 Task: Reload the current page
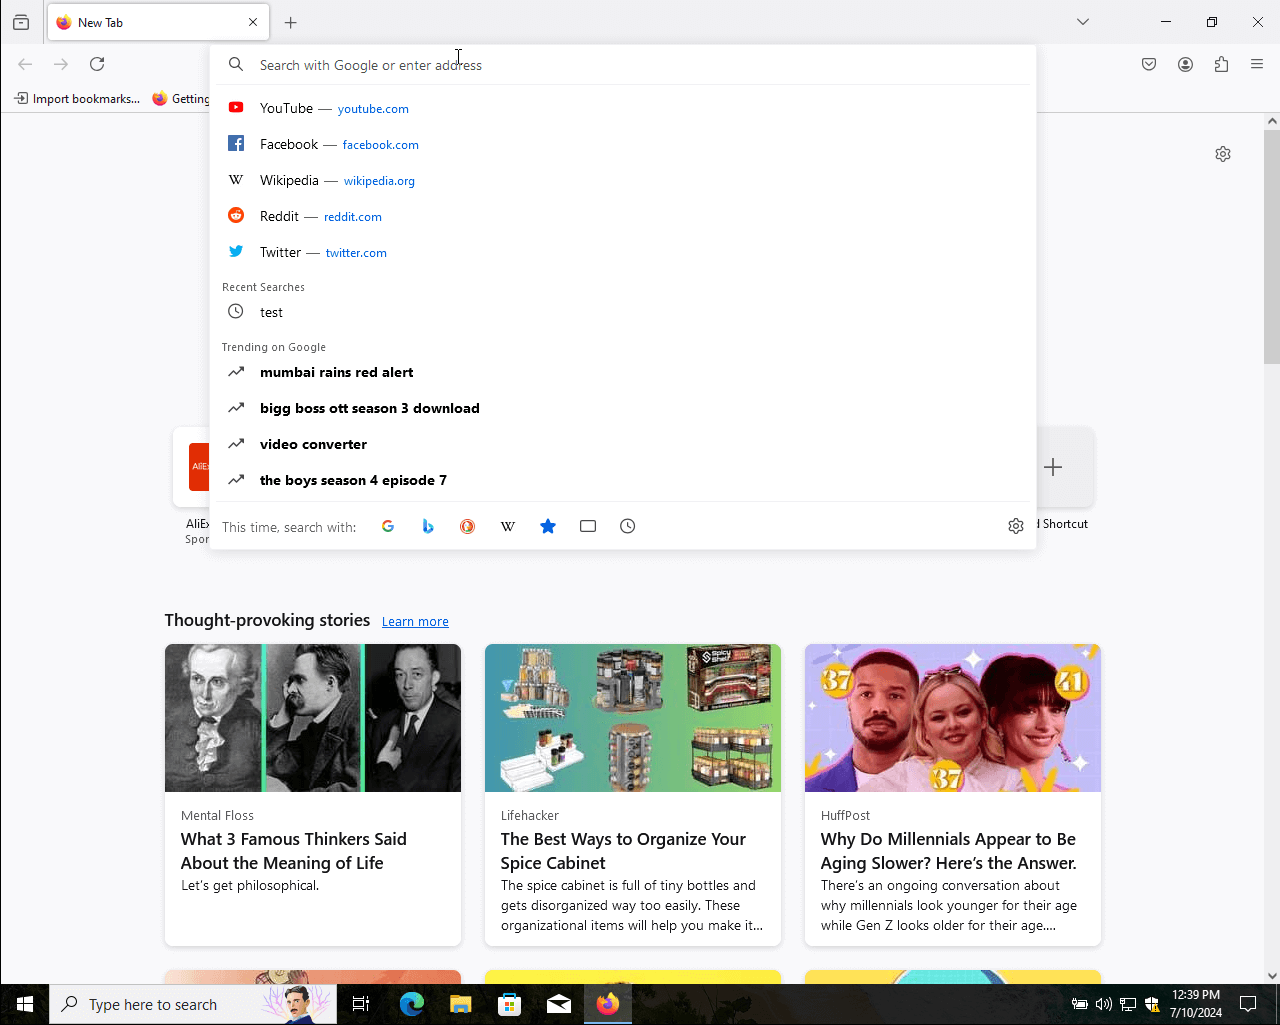(97, 64)
